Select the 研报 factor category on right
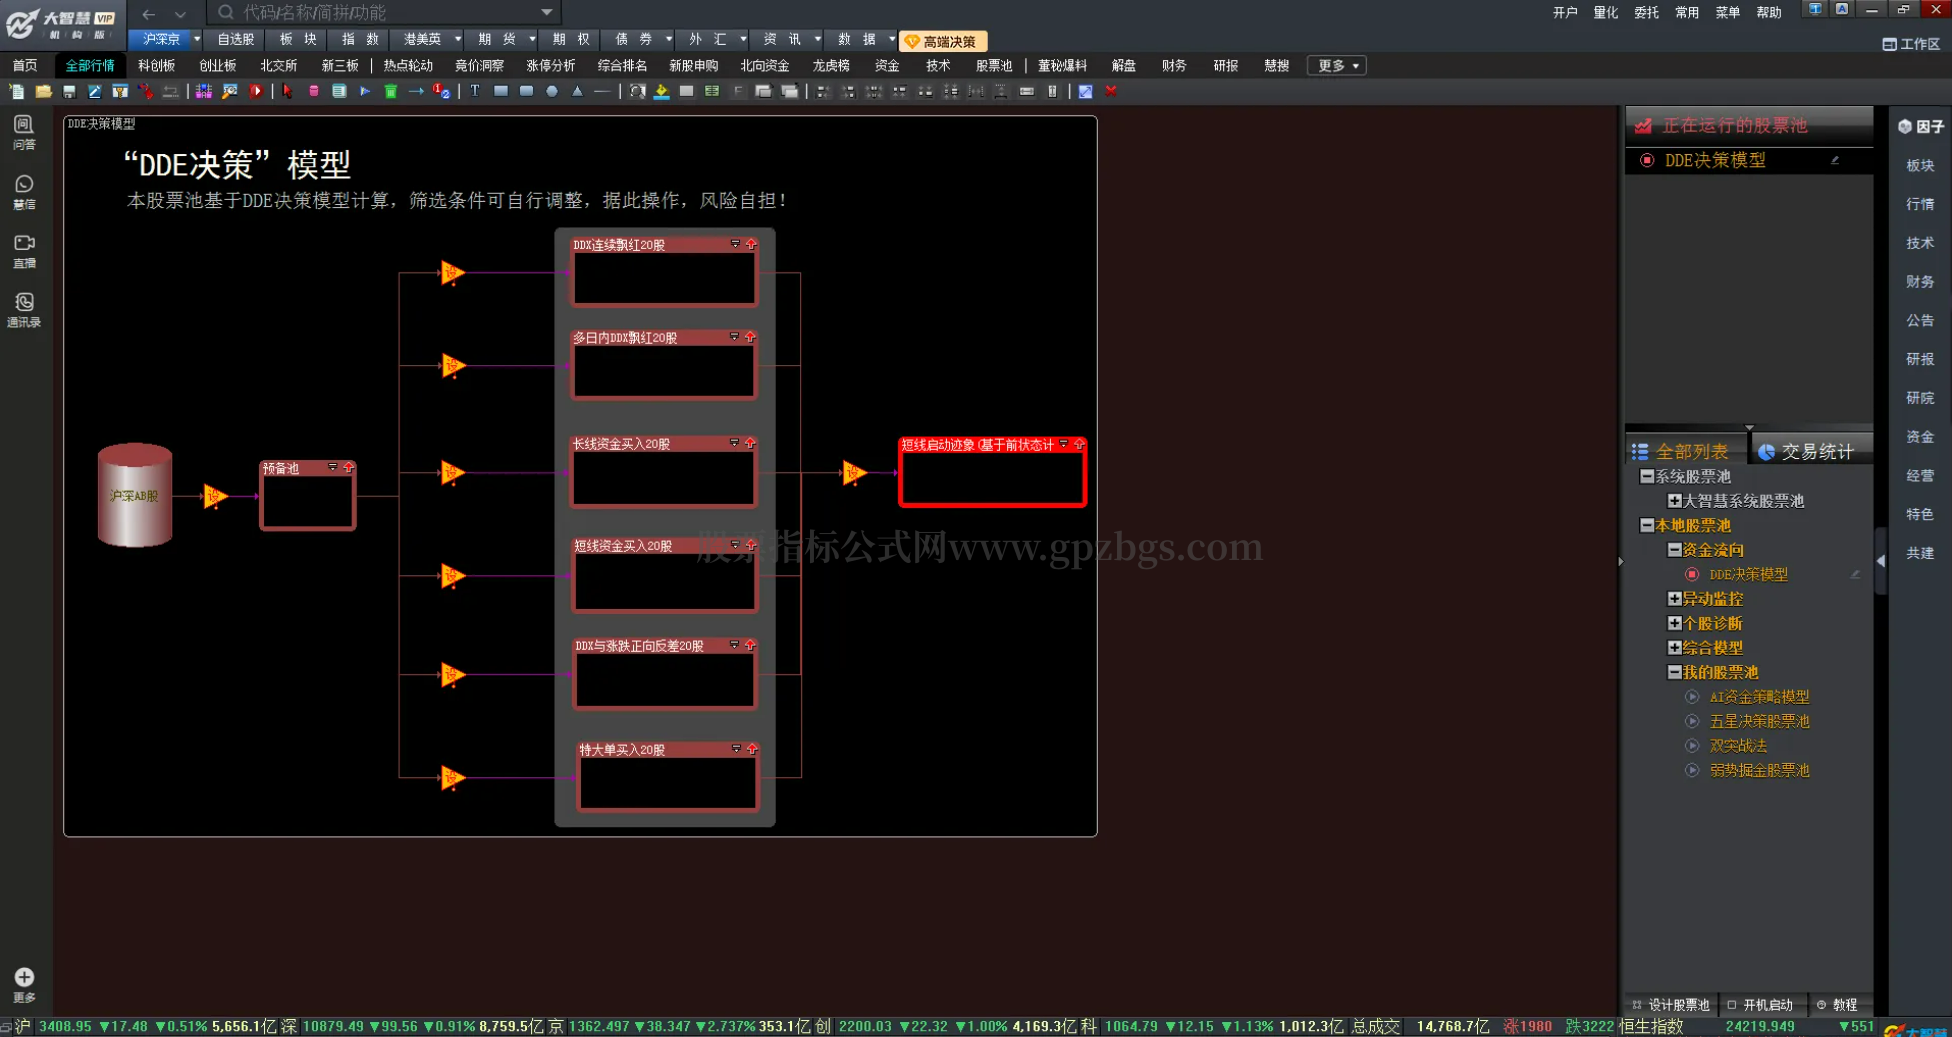The height and width of the screenshot is (1037, 1952). coord(1919,359)
